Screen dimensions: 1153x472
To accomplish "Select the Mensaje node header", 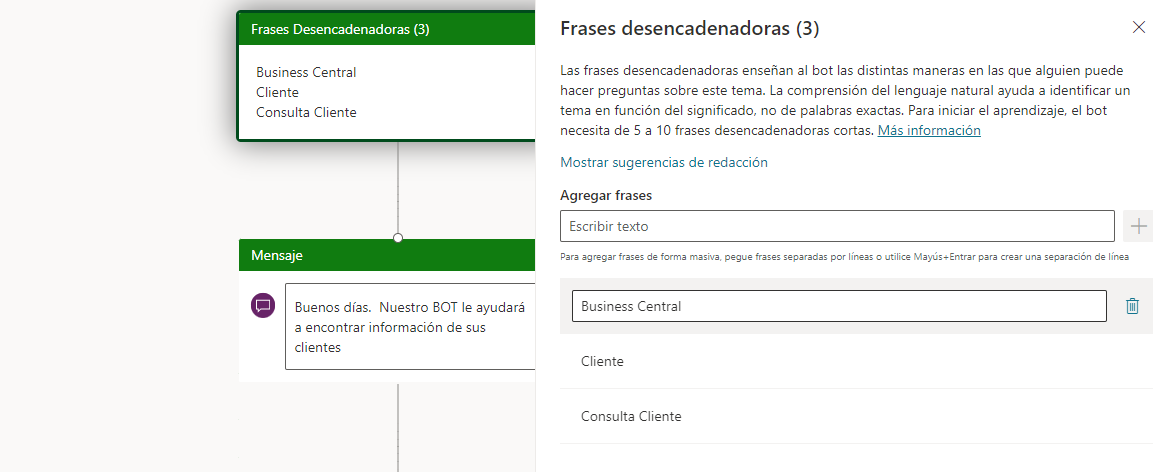I will tap(387, 255).
